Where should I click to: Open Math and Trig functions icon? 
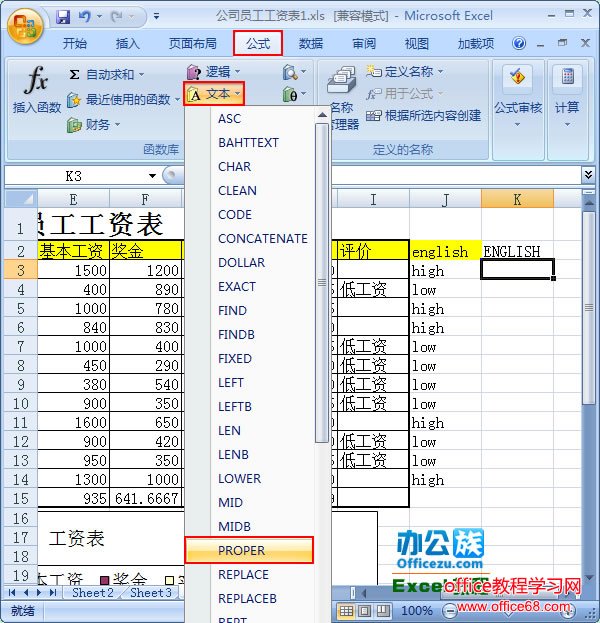[x=294, y=95]
